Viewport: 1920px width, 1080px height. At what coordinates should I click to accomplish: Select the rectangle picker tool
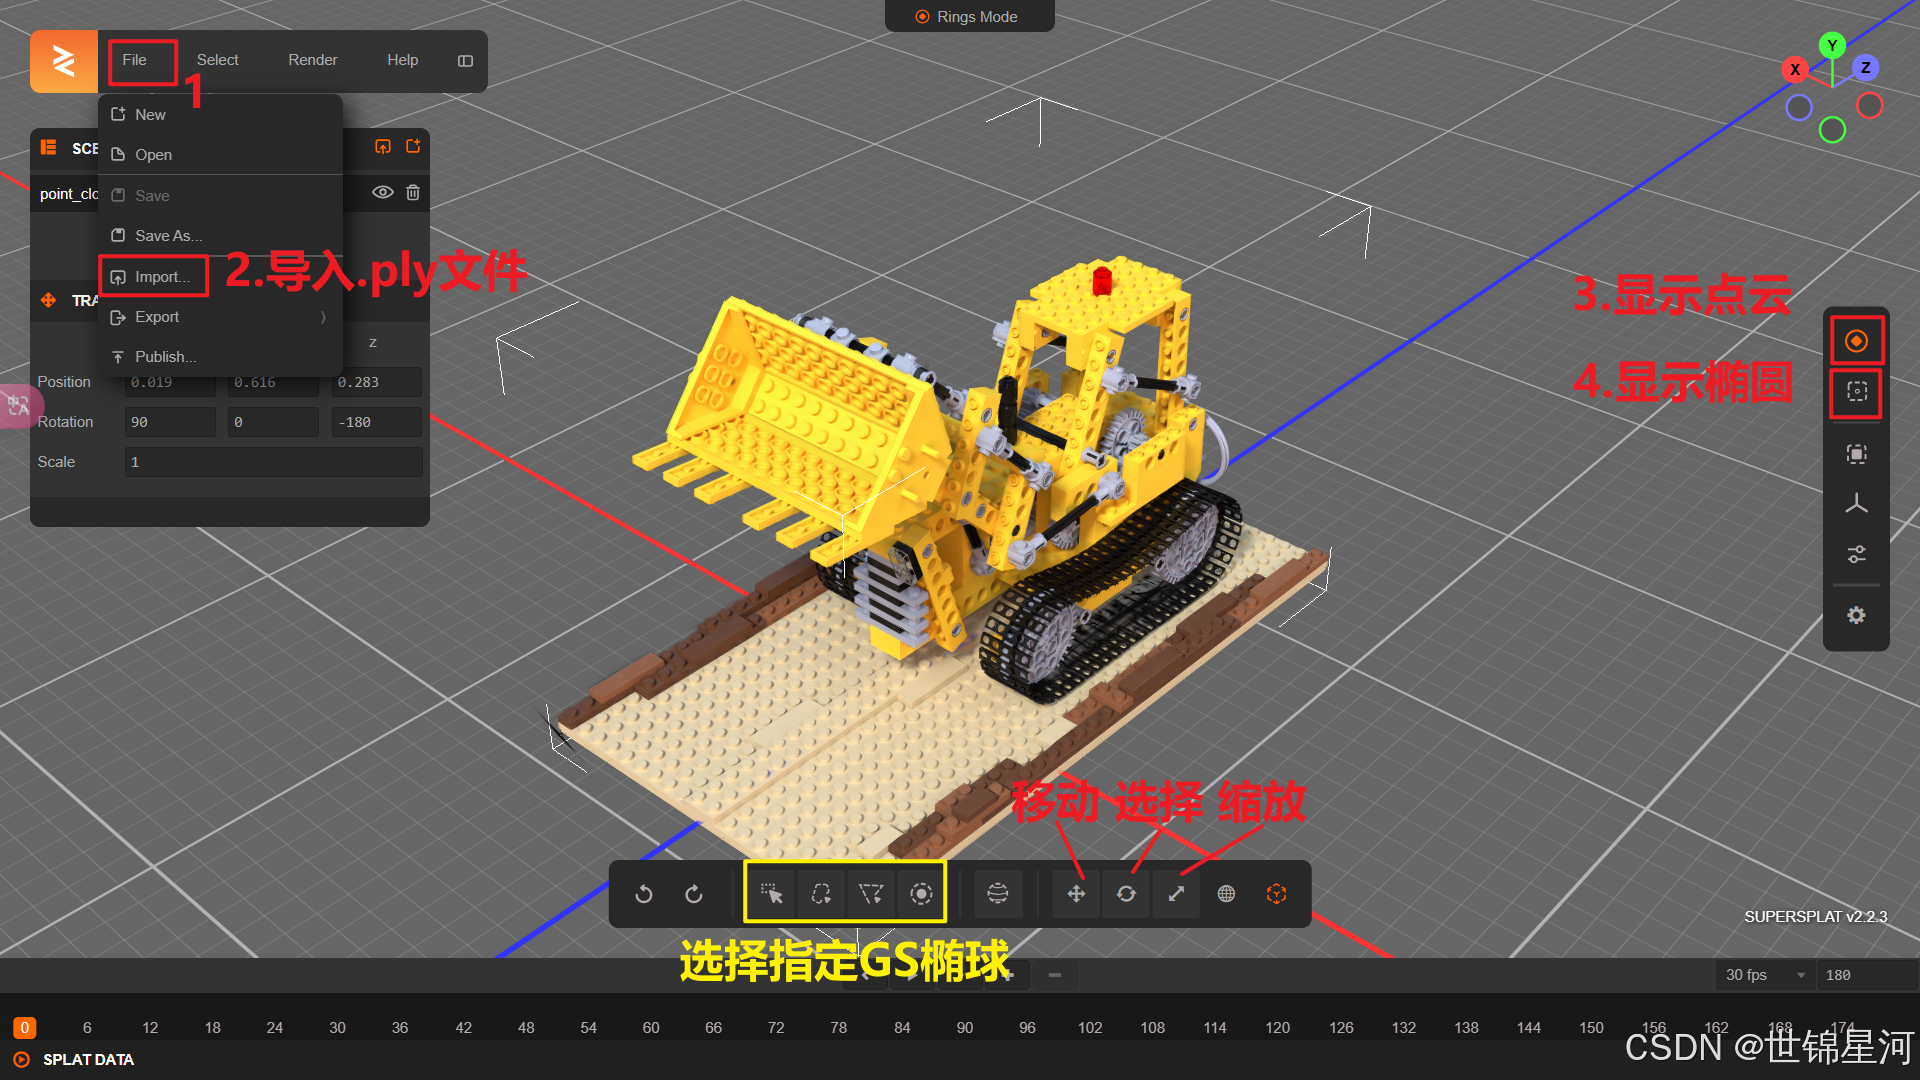(771, 894)
